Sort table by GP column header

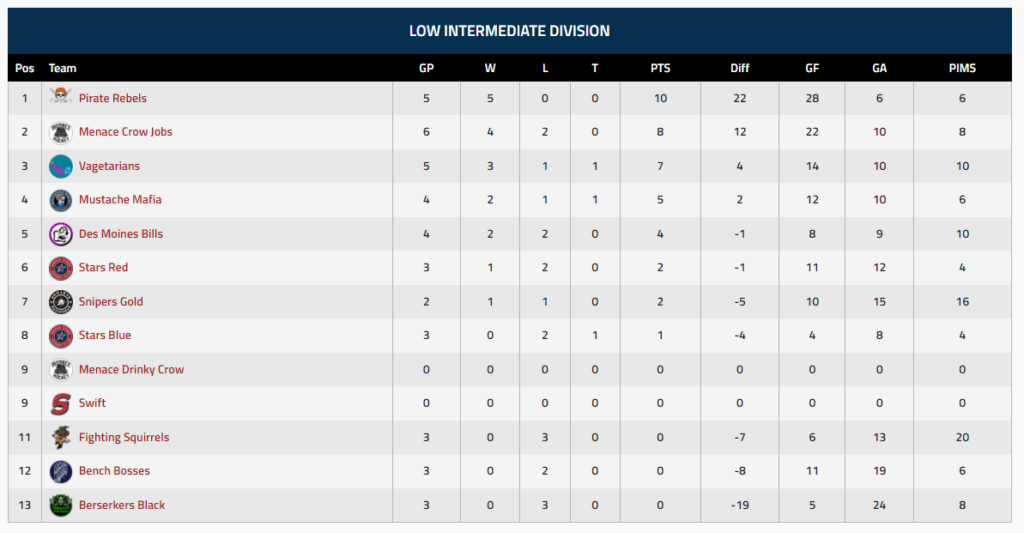coord(426,69)
